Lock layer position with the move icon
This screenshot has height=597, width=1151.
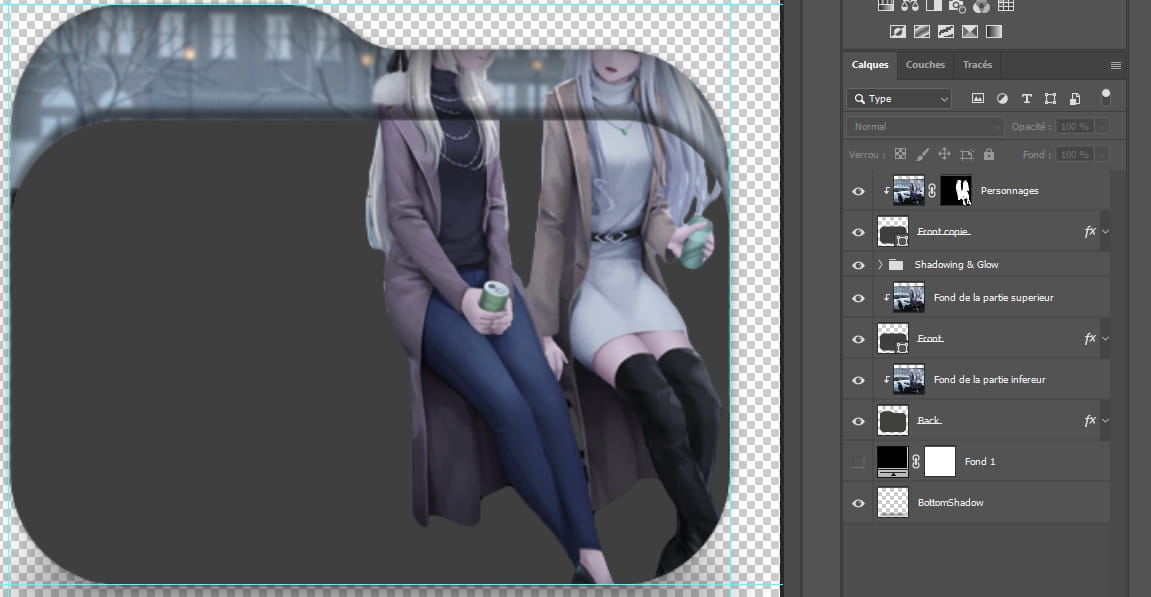pos(945,154)
